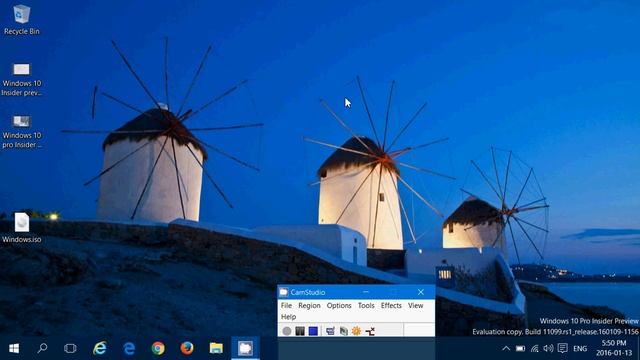Toggle CamStudio screen annotations icon
This screenshot has width=640, height=360.
[330, 331]
